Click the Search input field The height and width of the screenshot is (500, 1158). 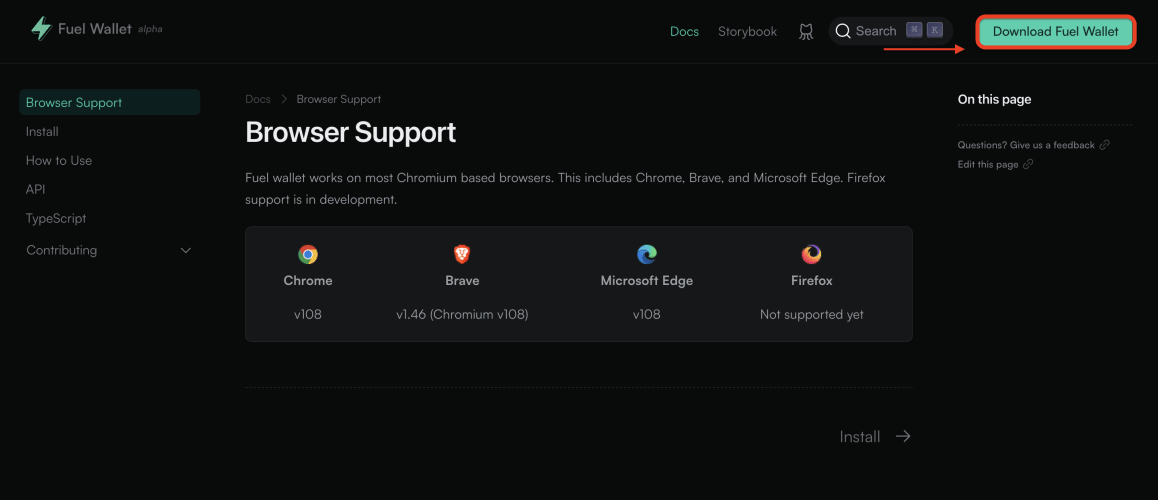(x=891, y=31)
